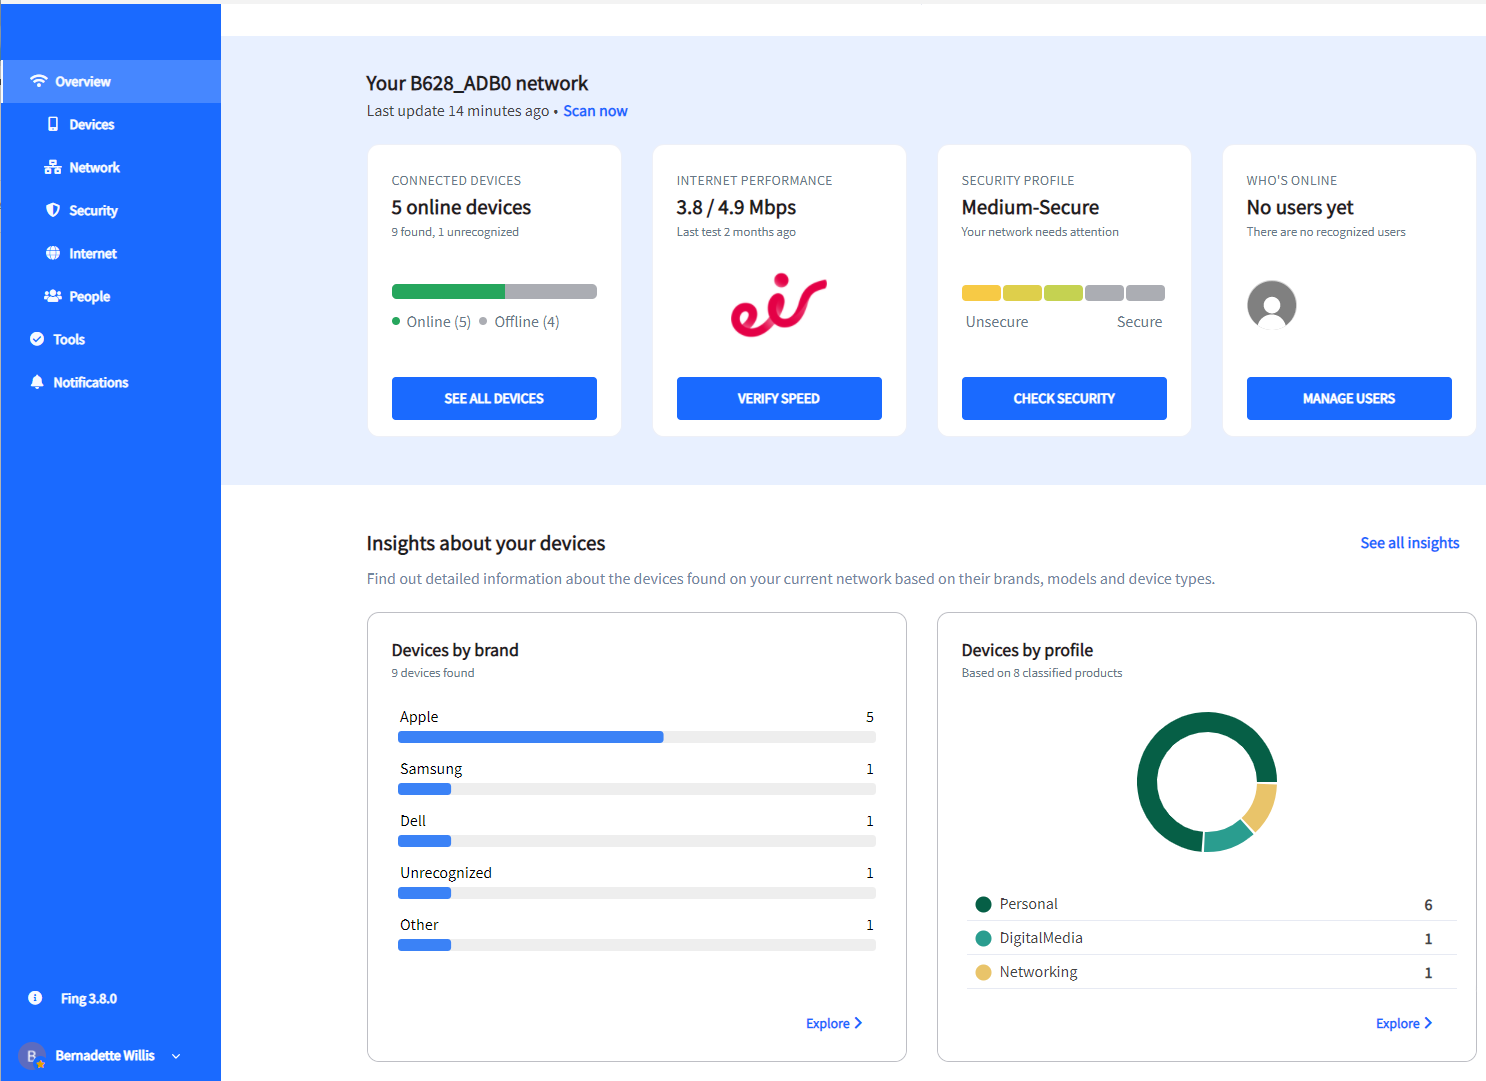Click the Overview wifi icon in sidebar
The width and height of the screenshot is (1486, 1081).
39,81
